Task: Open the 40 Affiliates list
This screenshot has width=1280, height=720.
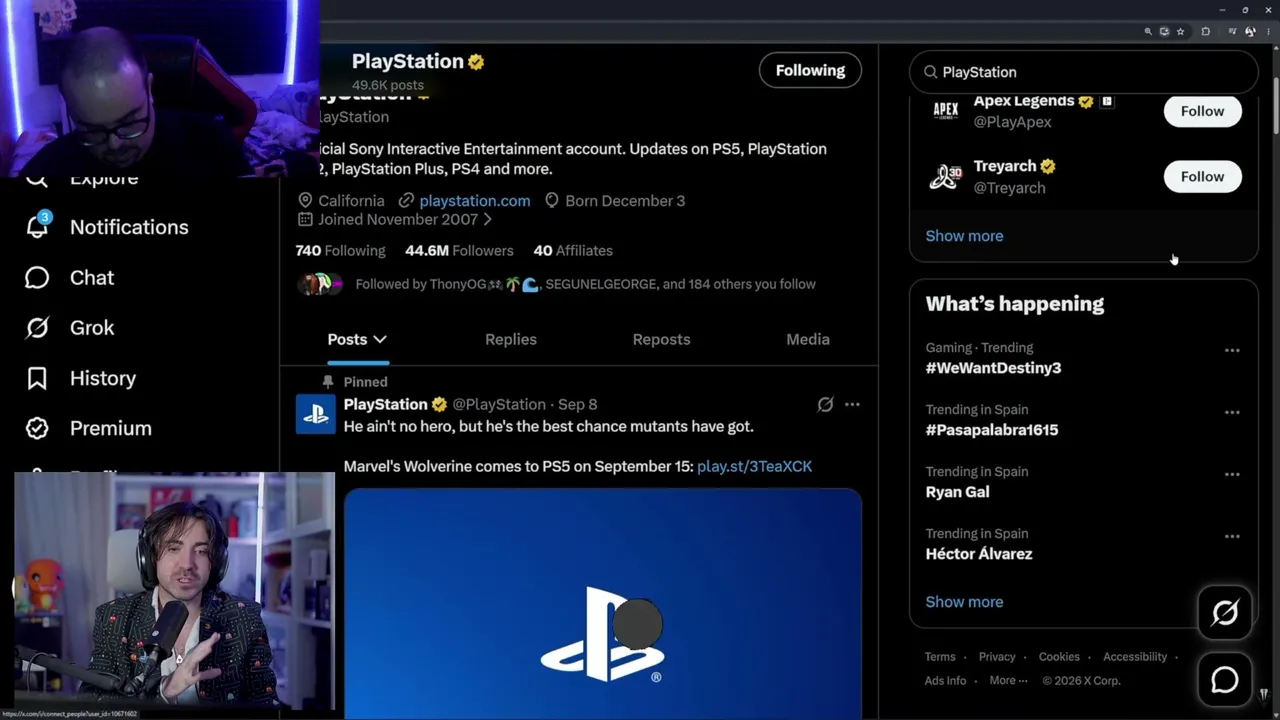Action: 573,250
